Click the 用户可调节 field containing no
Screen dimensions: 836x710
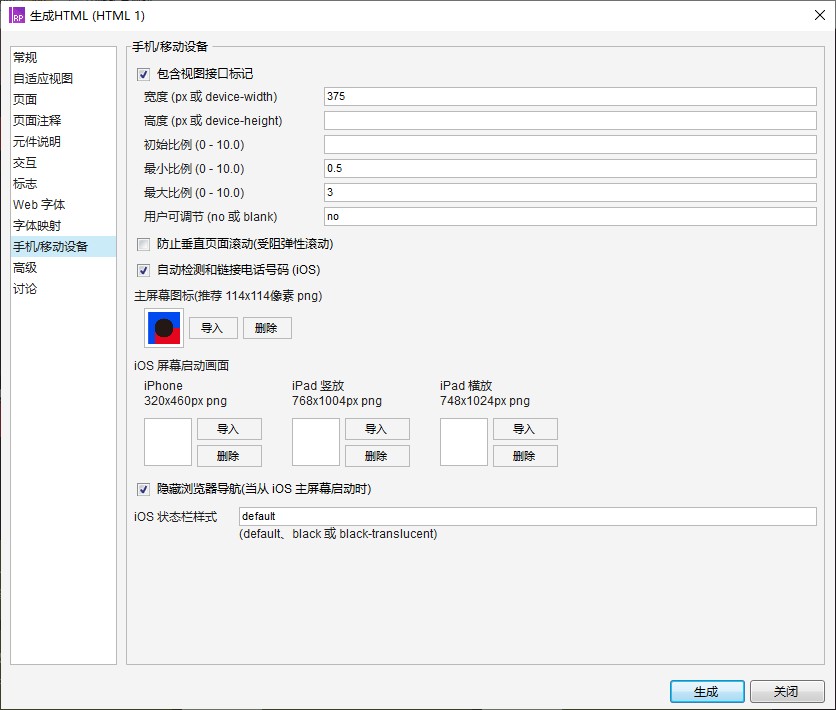[570, 216]
